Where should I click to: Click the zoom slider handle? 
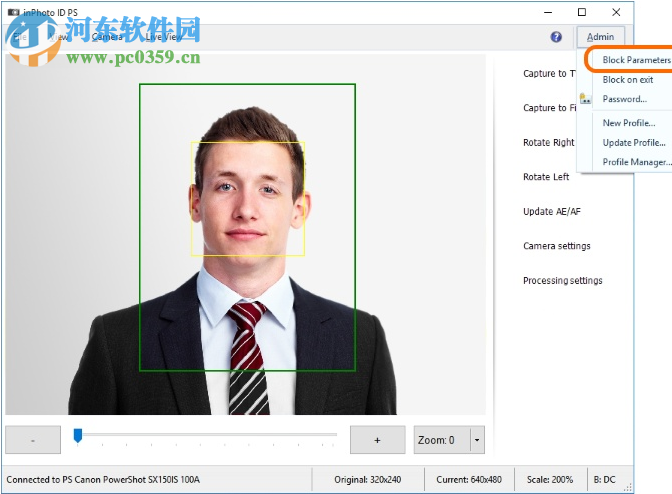pos(78,435)
